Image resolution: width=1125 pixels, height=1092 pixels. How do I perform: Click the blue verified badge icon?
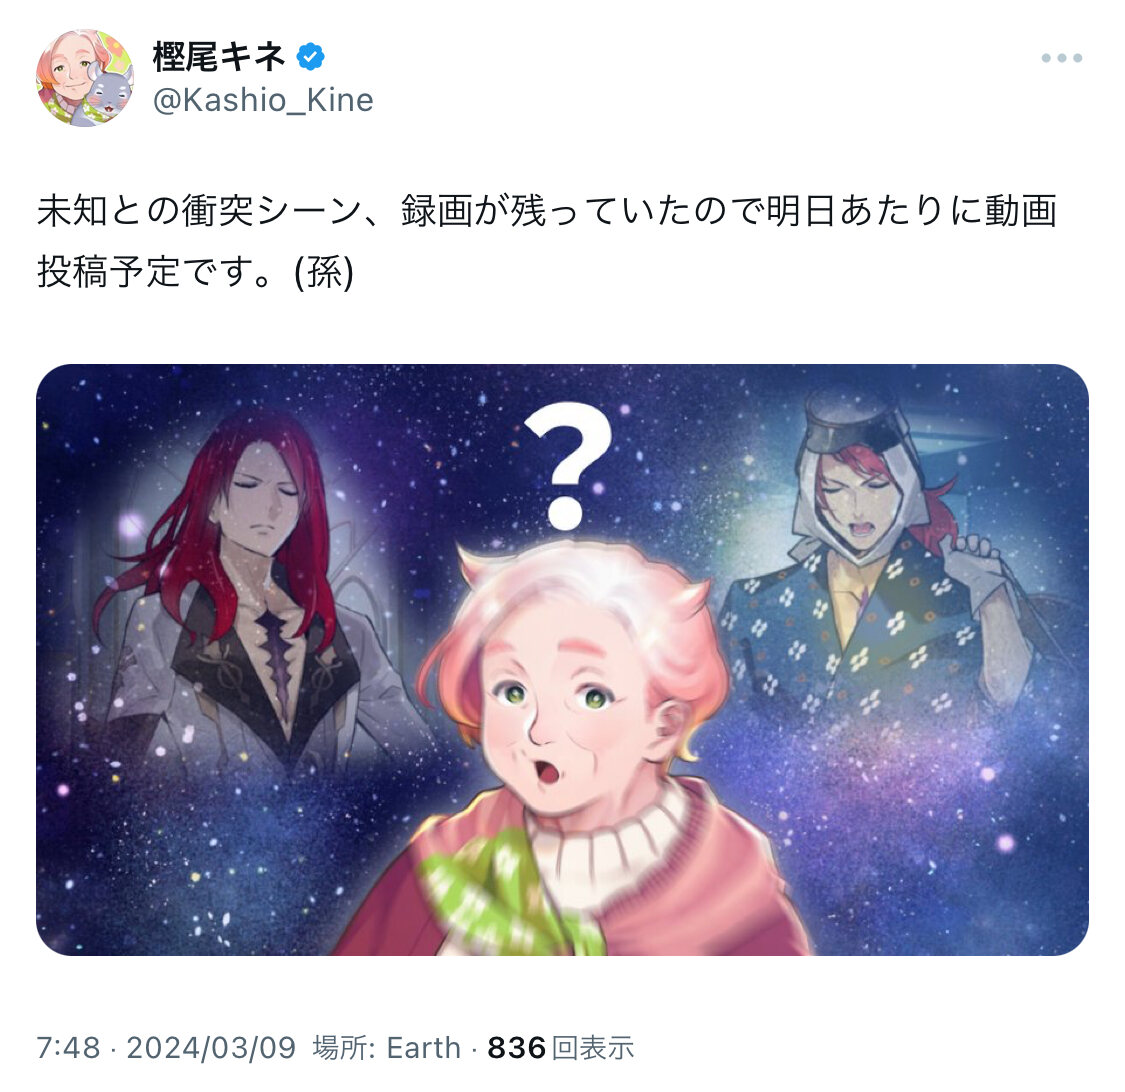pyautogui.click(x=310, y=57)
